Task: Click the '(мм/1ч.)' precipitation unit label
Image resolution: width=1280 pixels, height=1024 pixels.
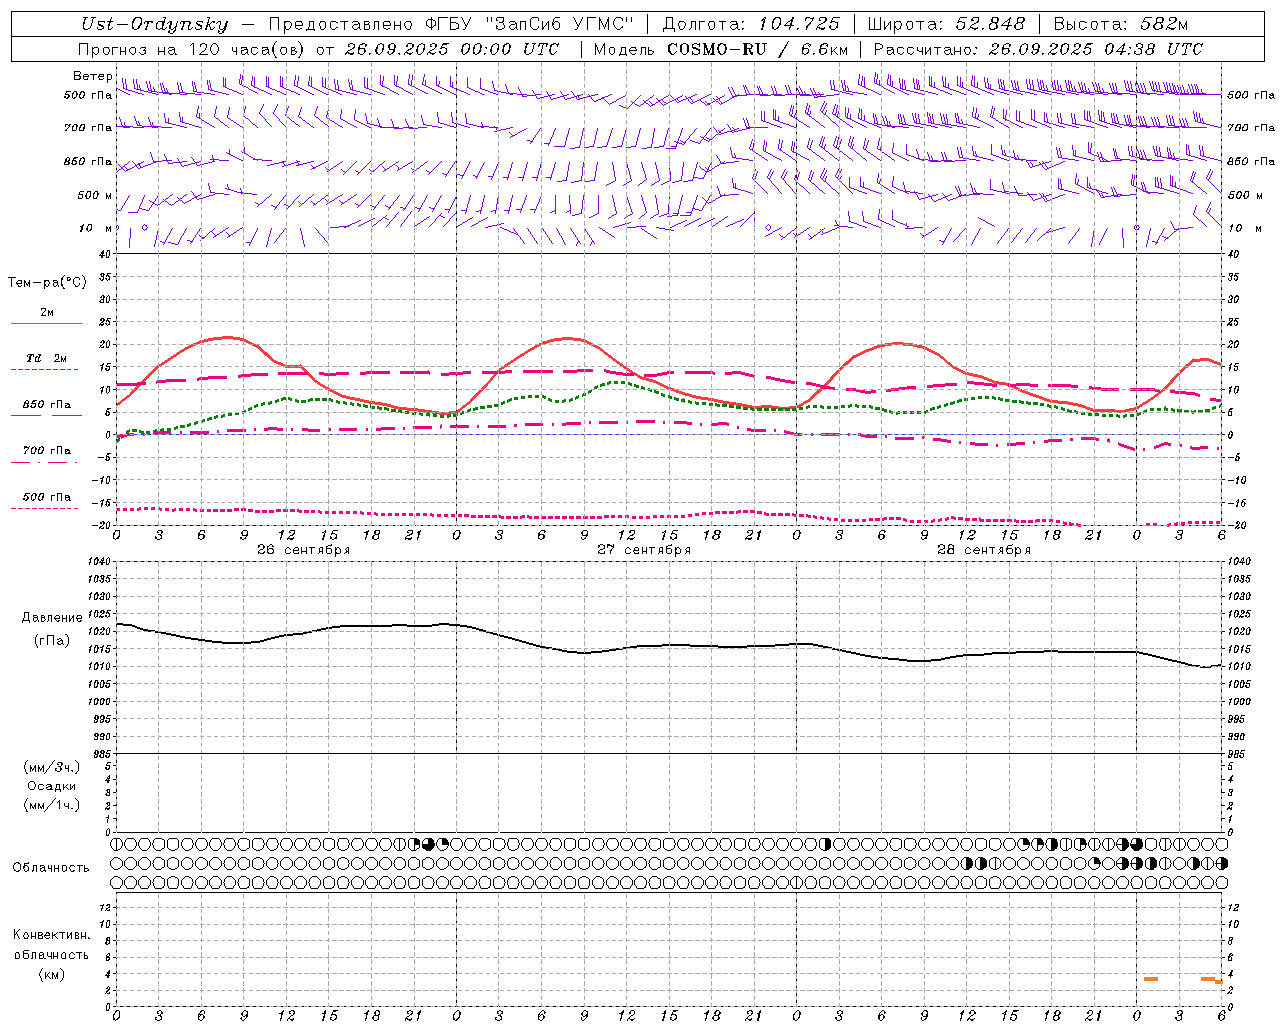Action: pos(52,805)
